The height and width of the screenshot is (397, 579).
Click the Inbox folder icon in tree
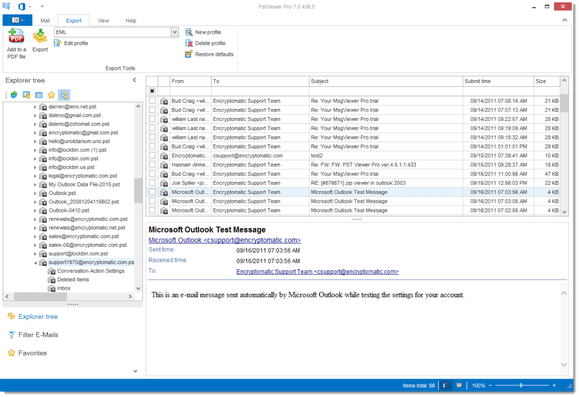tap(51, 288)
